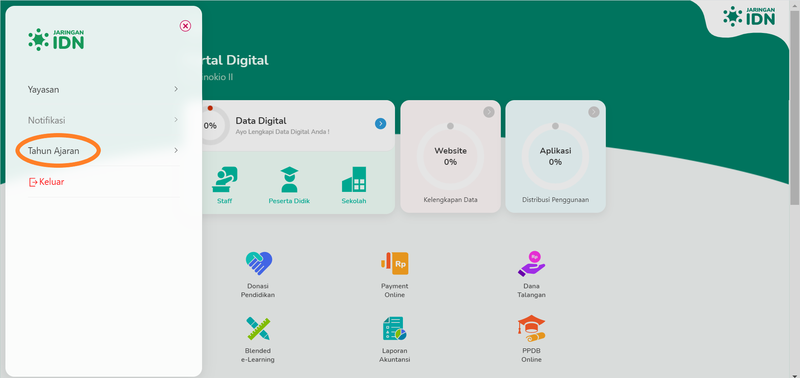Click 'Ayo Lengkapi Data Digital Anda !' text
The width and height of the screenshot is (800, 378).
(x=282, y=132)
